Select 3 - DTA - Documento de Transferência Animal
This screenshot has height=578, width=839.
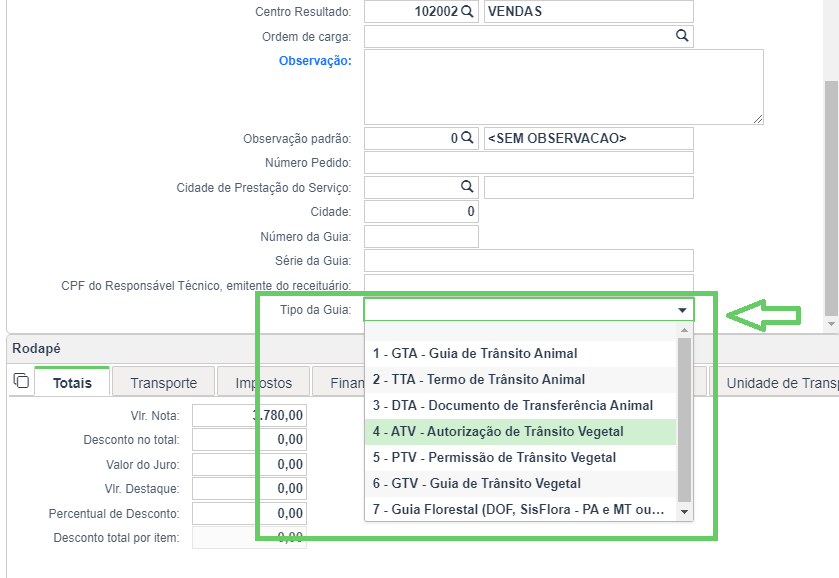pos(521,405)
